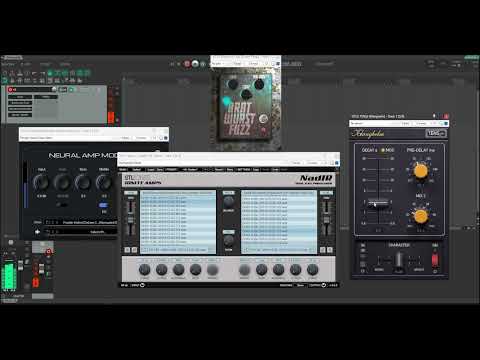Click the green level meter in mixer strip
480x360 pixels.
(9, 276)
